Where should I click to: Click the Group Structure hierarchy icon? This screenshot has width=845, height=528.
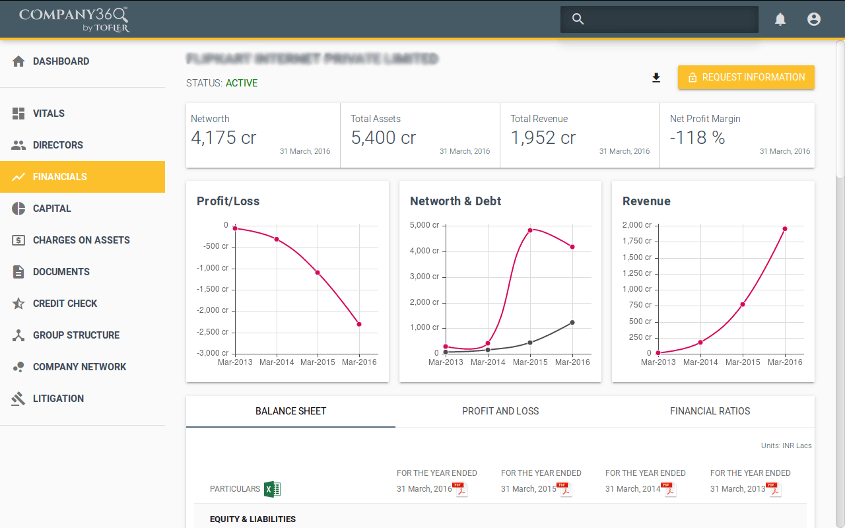pos(18,335)
